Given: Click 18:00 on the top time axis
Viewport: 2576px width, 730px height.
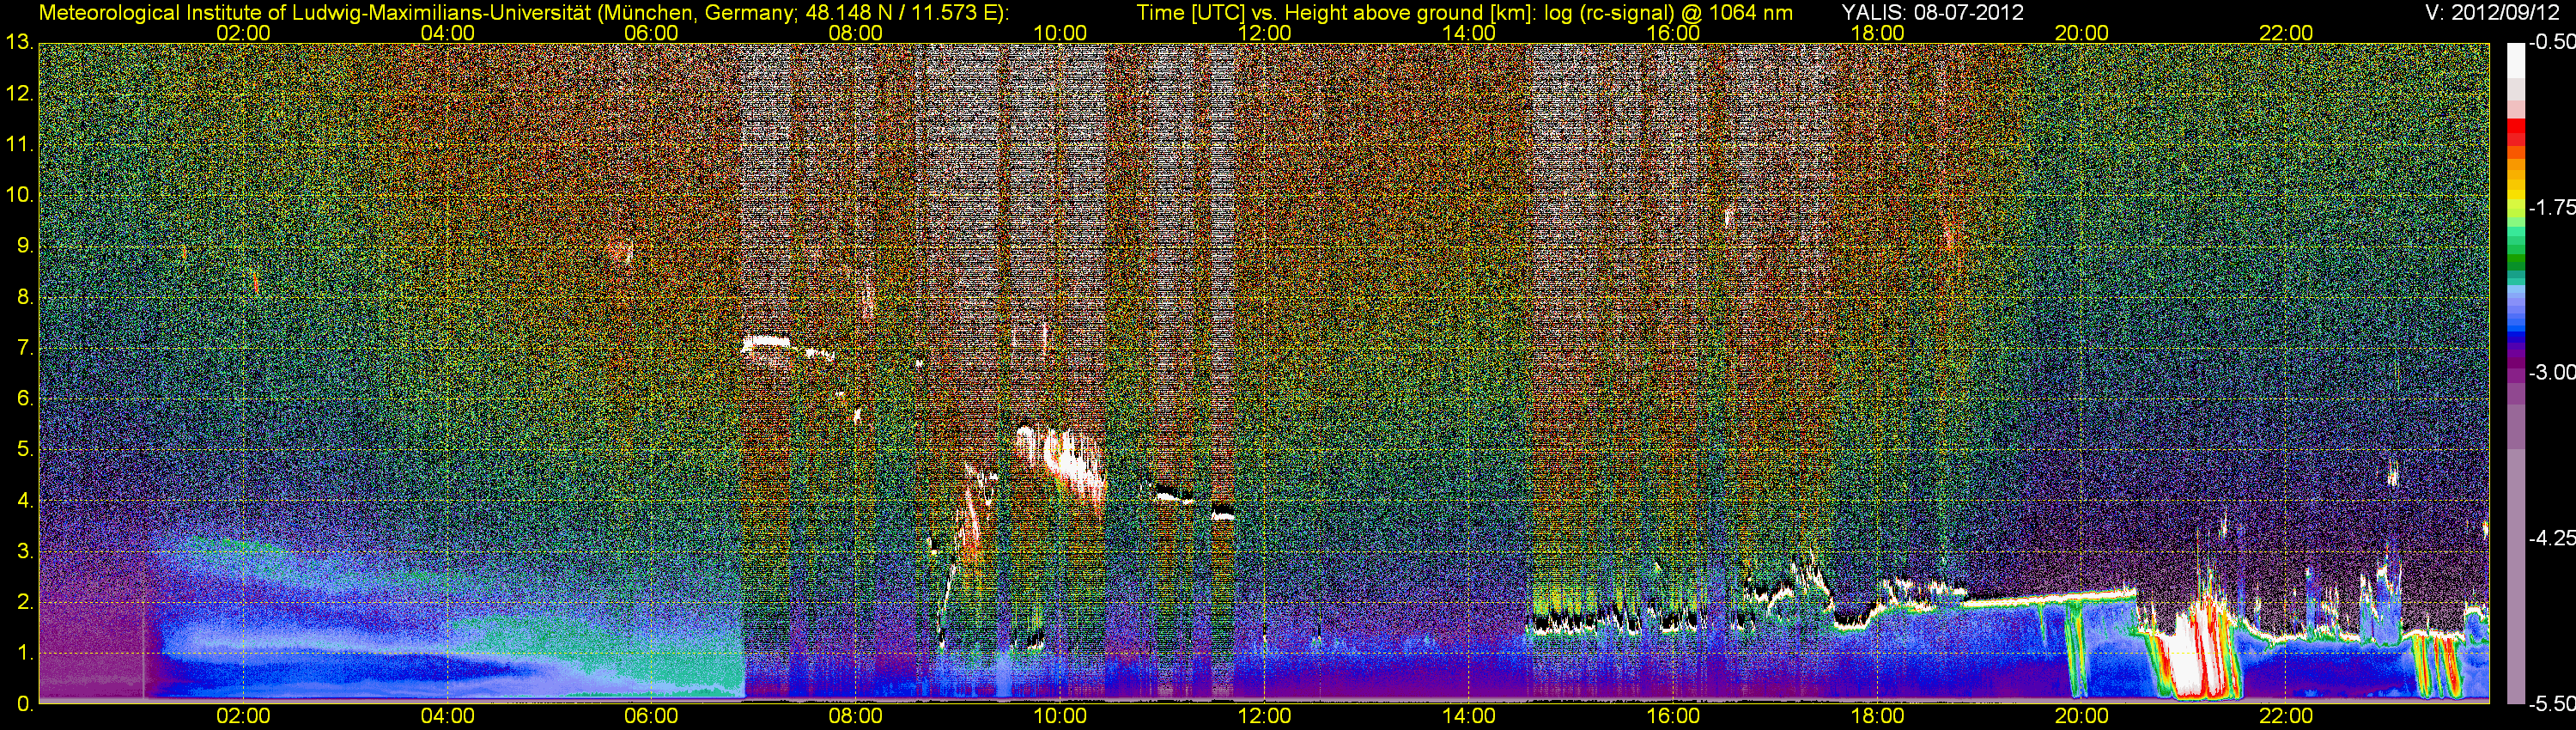Looking at the screenshot, I should (1877, 33).
